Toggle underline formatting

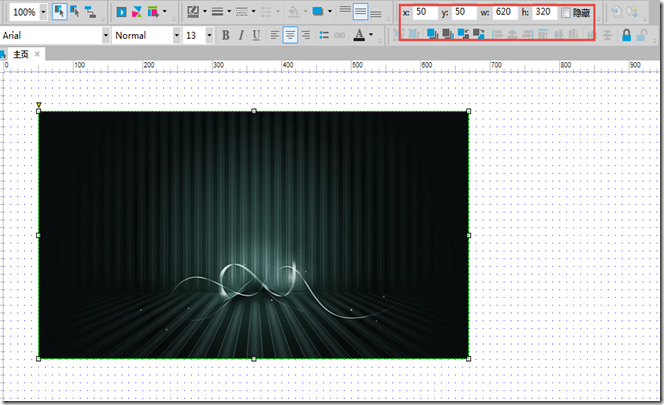[x=256, y=35]
